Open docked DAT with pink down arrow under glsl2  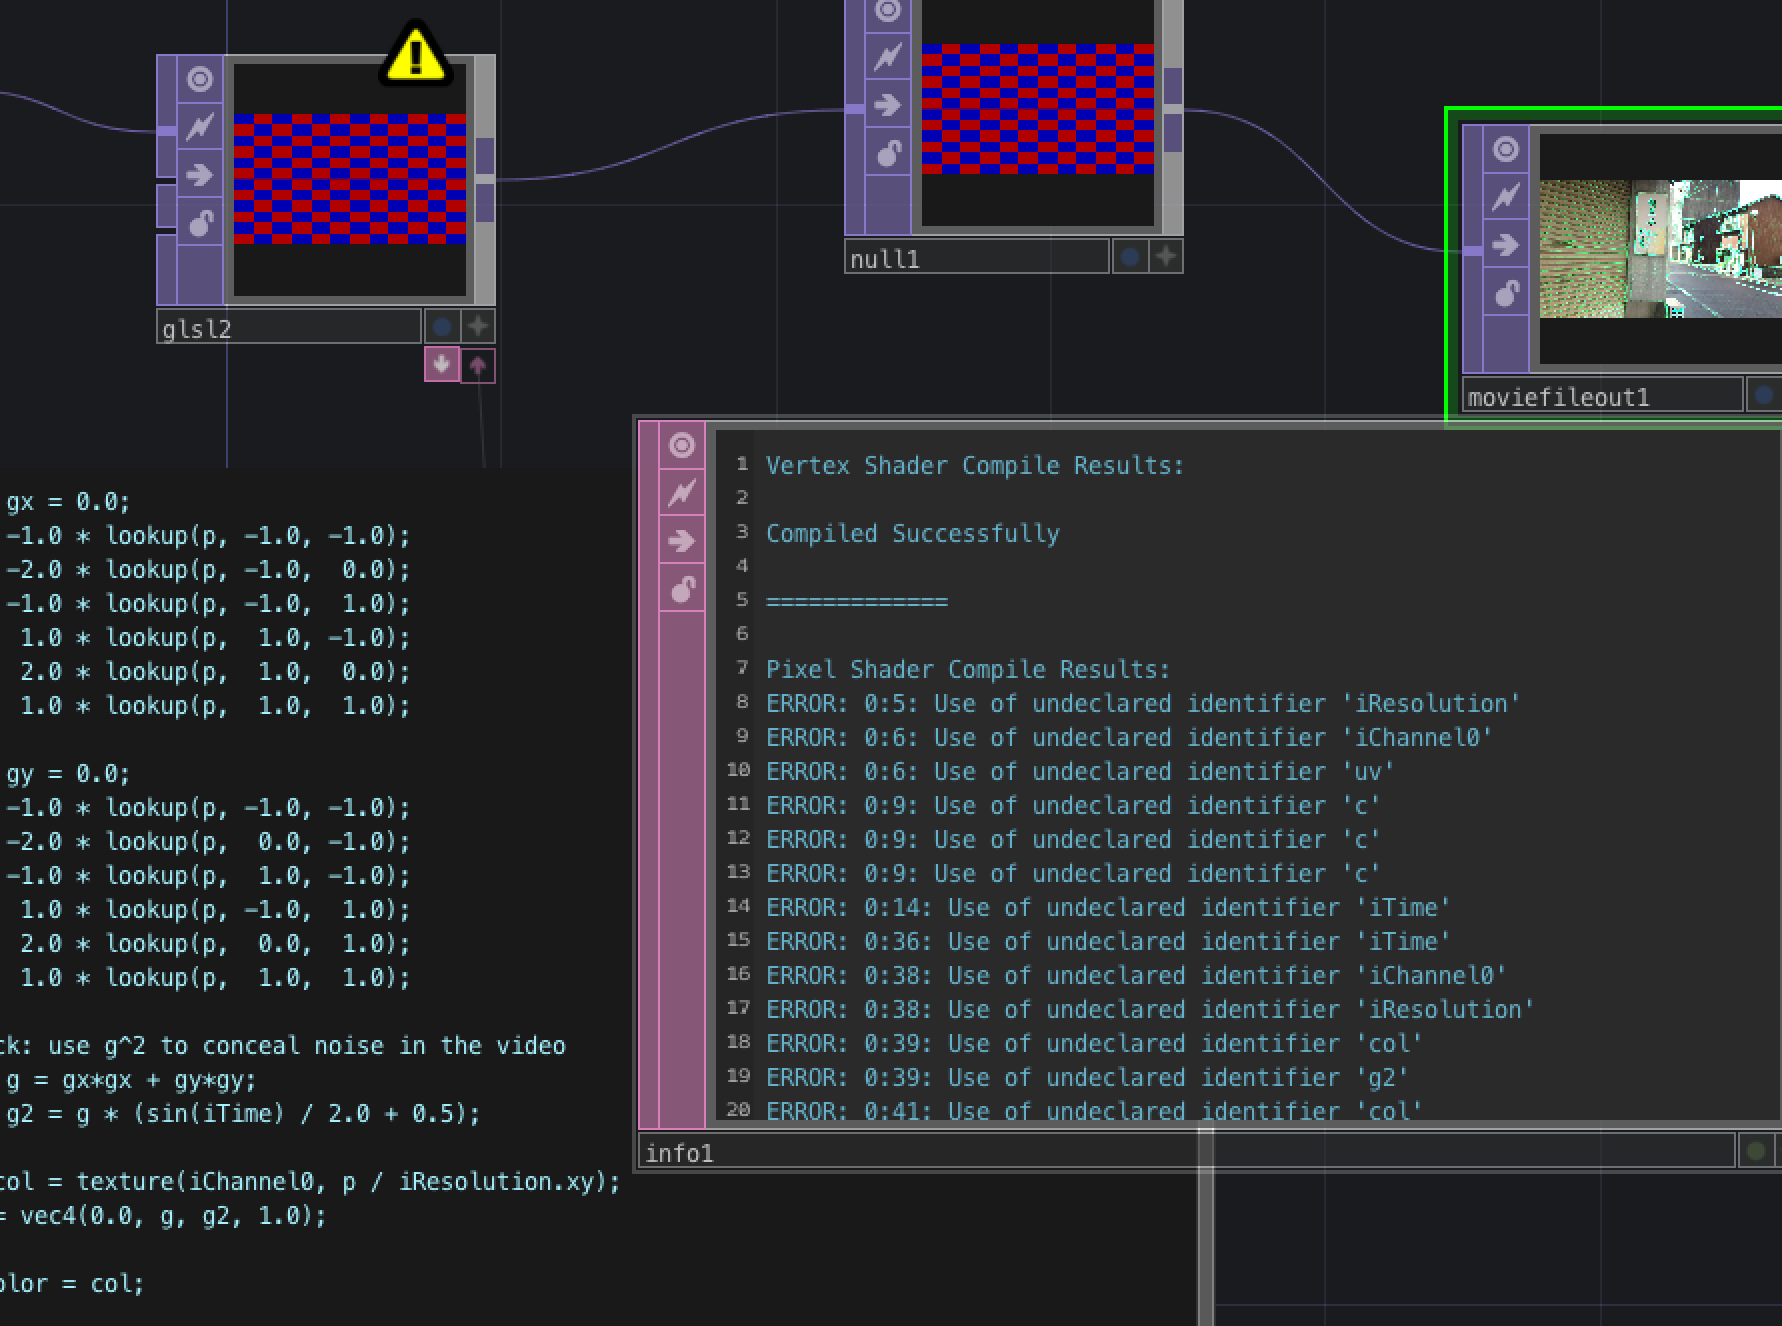pos(440,366)
